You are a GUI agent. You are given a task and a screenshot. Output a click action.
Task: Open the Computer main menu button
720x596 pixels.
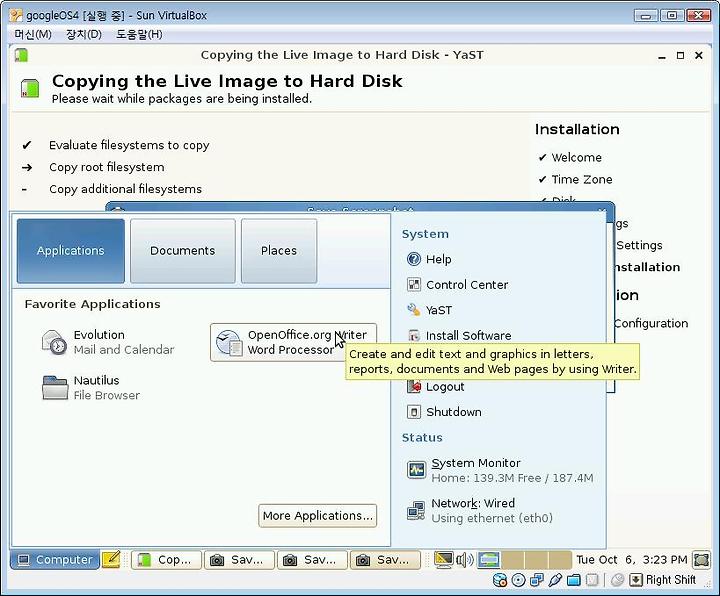point(55,560)
